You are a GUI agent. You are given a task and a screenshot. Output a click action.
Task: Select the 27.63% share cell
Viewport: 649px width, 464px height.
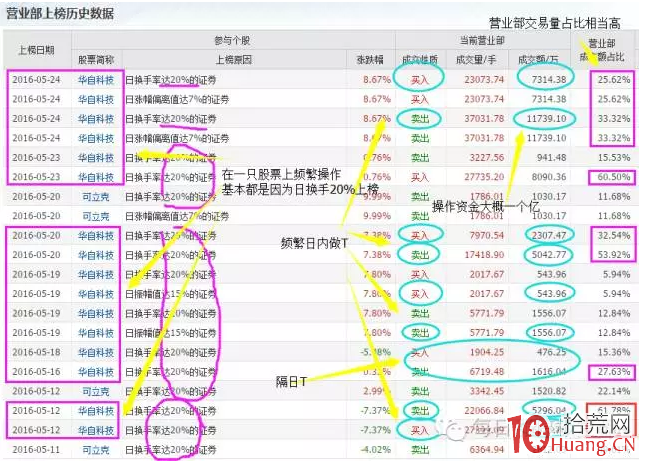[613, 372]
